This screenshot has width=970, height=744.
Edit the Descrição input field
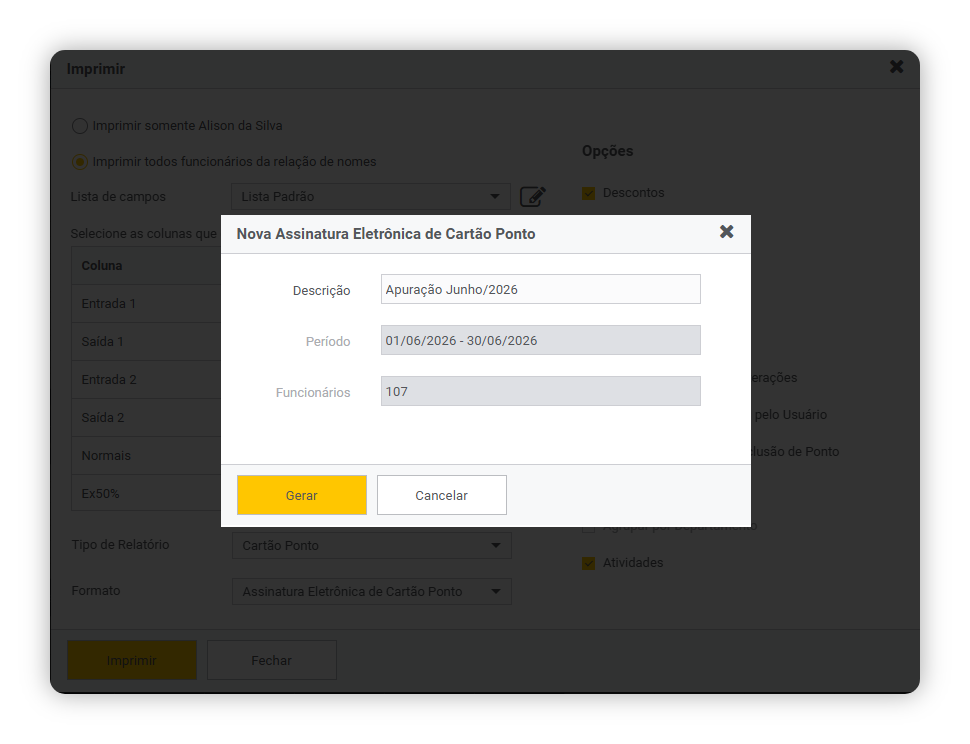point(541,289)
